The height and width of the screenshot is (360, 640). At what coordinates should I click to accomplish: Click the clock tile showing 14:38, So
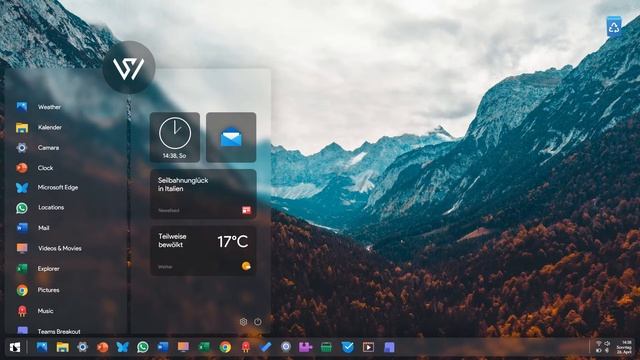tap(175, 137)
